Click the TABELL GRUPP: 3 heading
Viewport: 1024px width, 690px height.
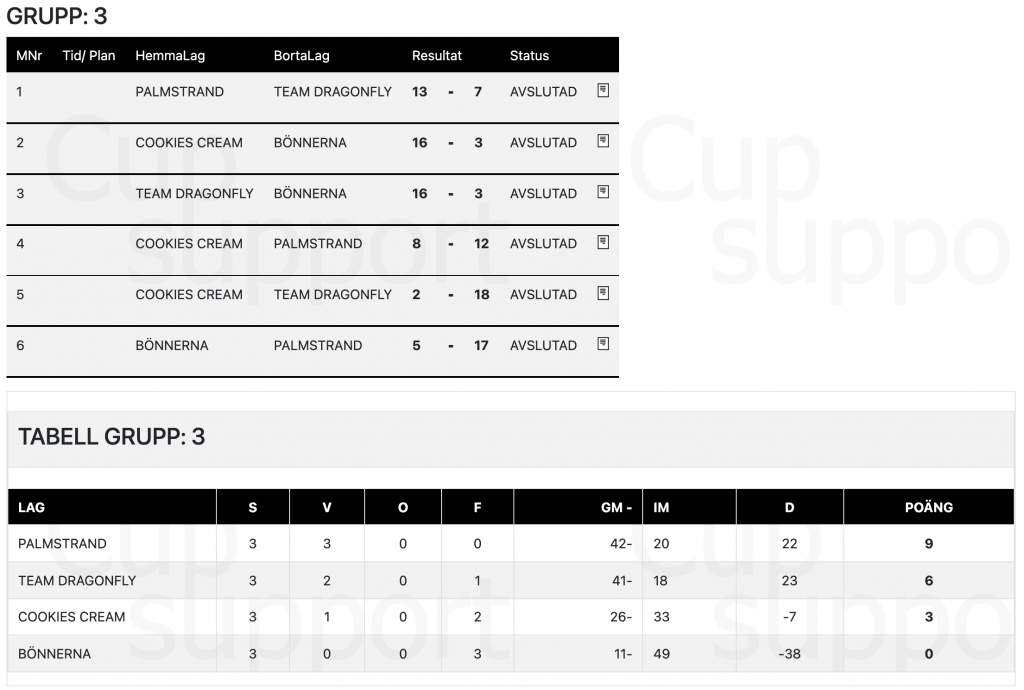[112, 437]
